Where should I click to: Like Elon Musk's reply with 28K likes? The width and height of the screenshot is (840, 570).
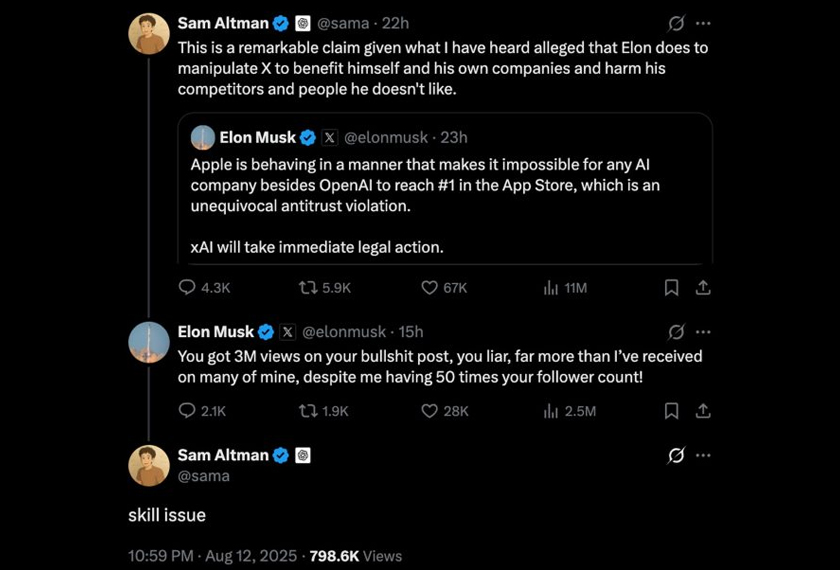point(429,410)
